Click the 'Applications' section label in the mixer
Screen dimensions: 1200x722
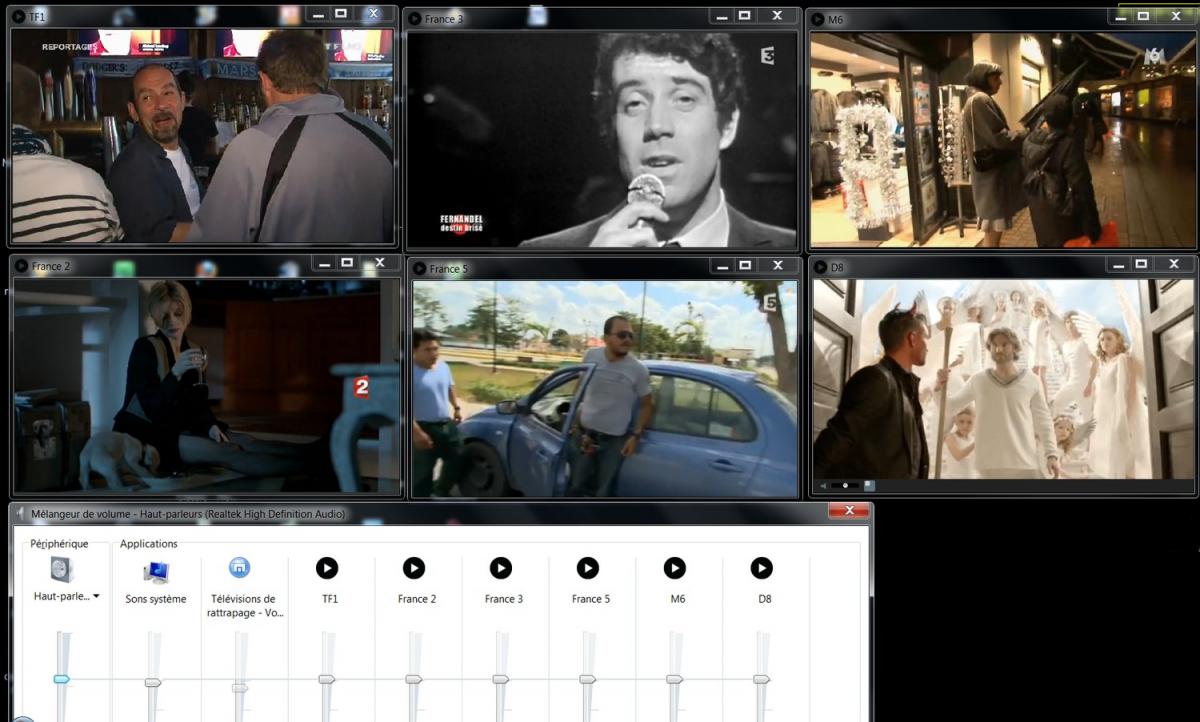[x=149, y=544]
